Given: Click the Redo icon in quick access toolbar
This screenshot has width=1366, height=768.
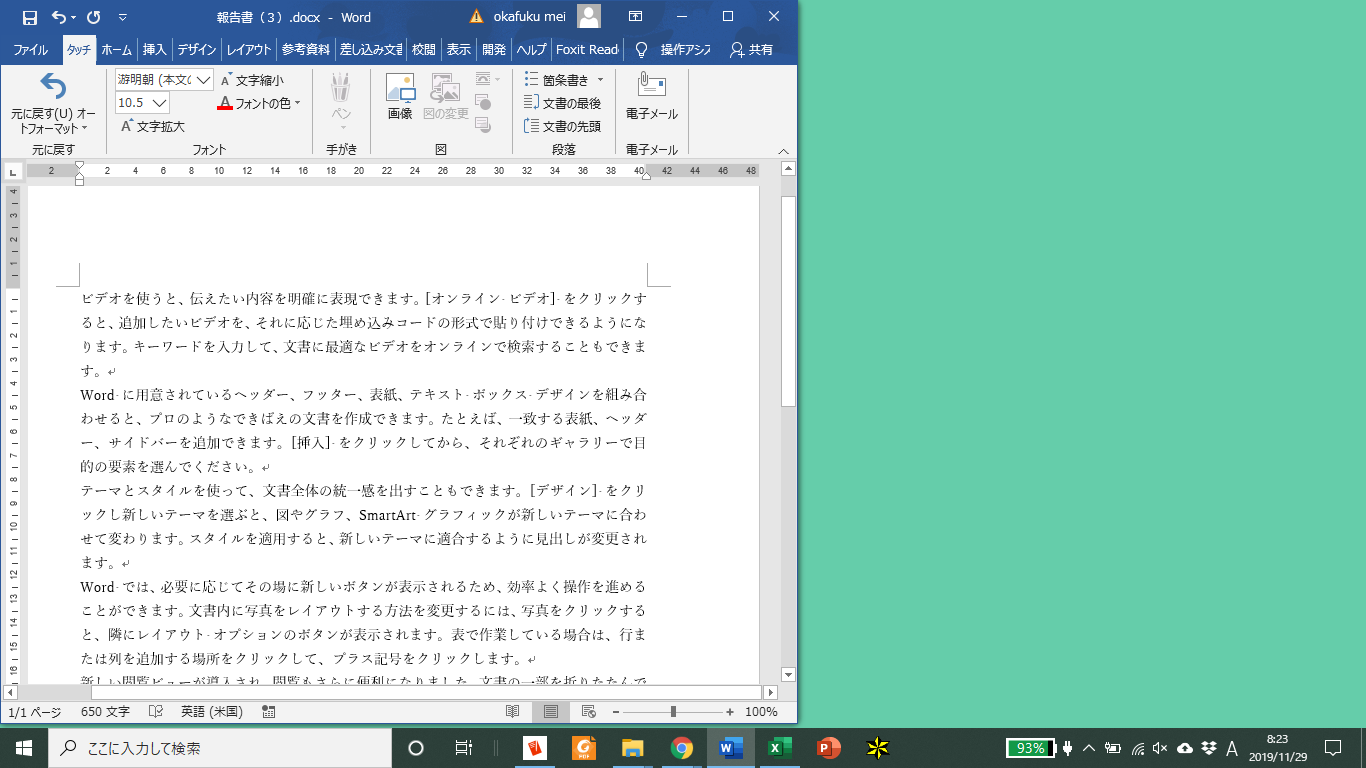Looking at the screenshot, I should point(93,17).
